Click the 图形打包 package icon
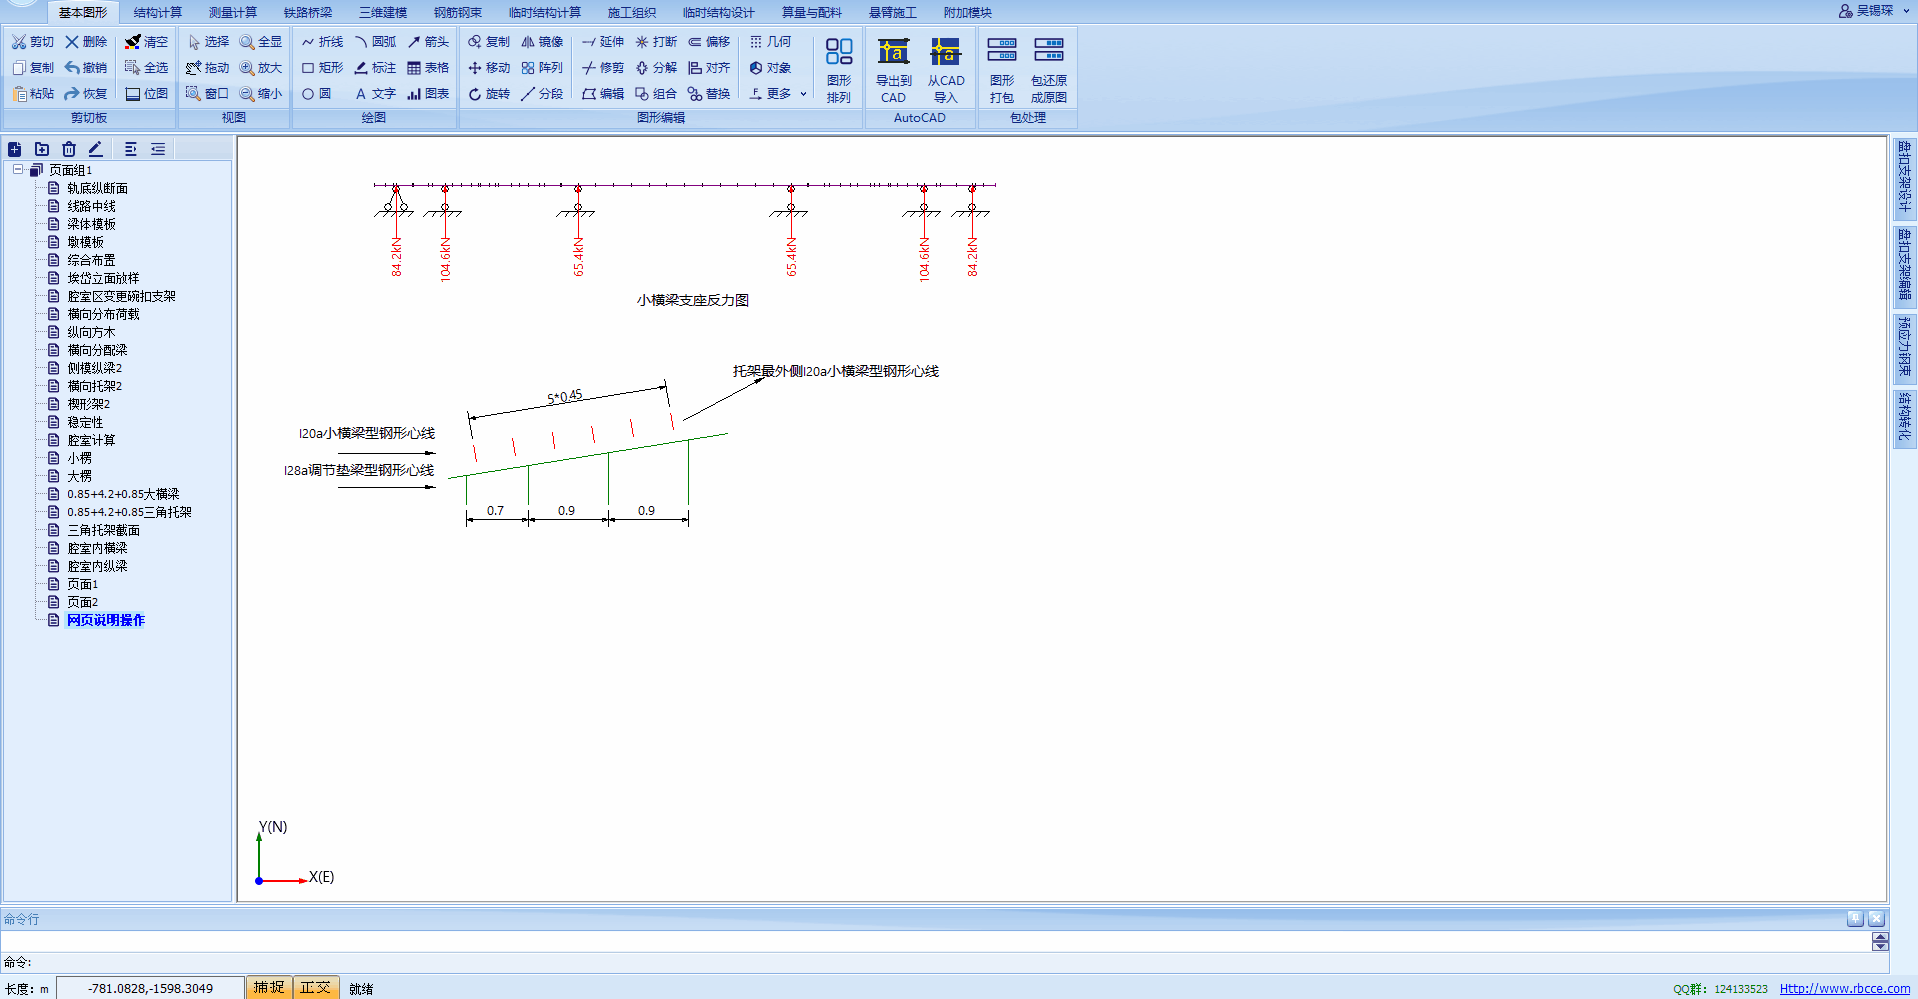Image resolution: width=1918 pixels, height=999 pixels. tap(1001, 69)
